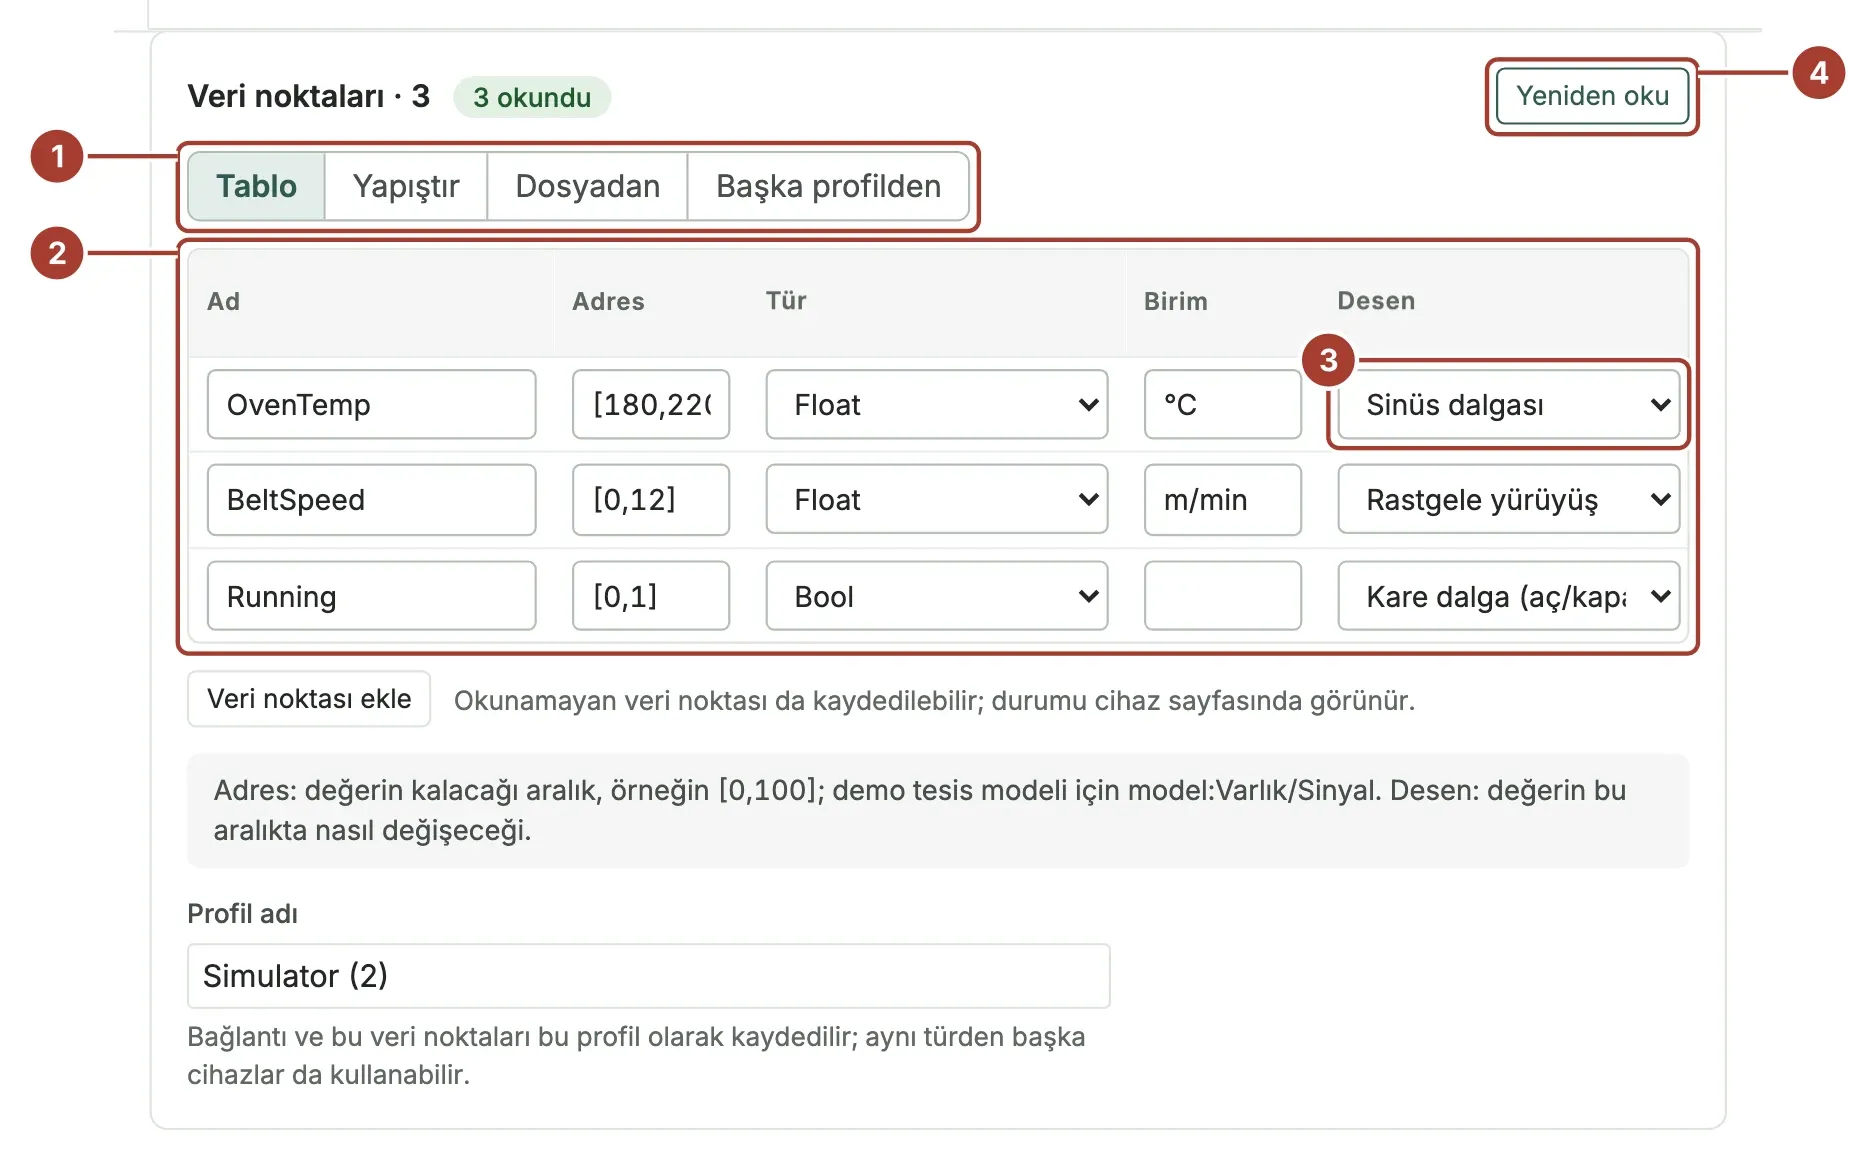Viewport: 1876px width, 1162px height.
Task: Click the Ad column header
Action: tap(223, 301)
